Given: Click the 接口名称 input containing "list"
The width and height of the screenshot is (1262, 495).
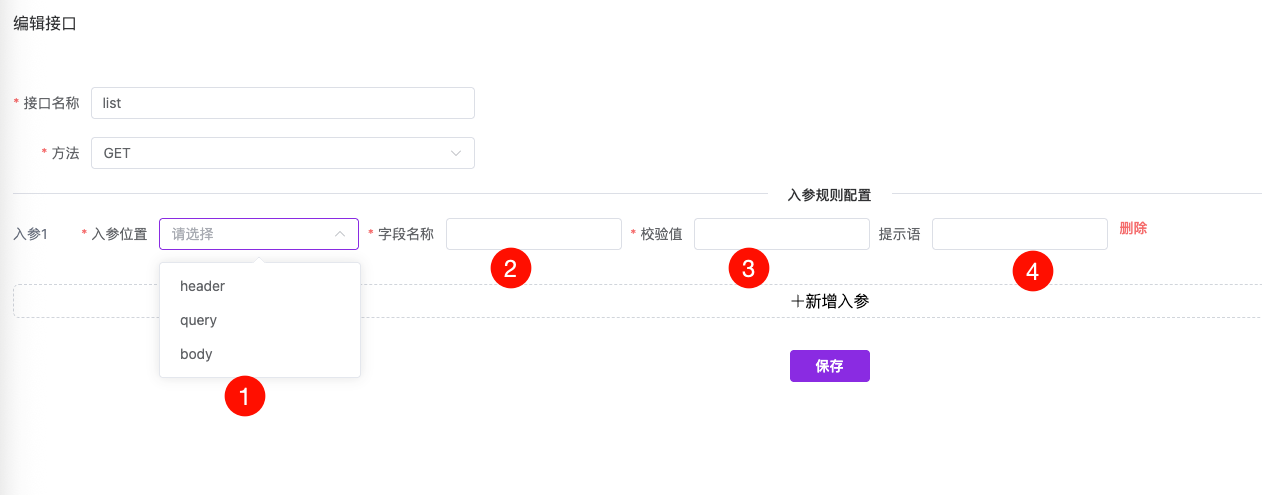Looking at the screenshot, I should click(282, 103).
